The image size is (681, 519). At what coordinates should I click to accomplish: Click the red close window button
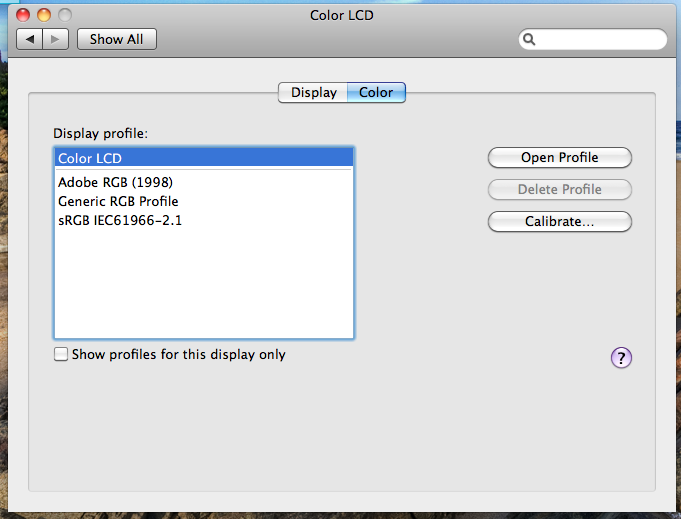coord(24,15)
